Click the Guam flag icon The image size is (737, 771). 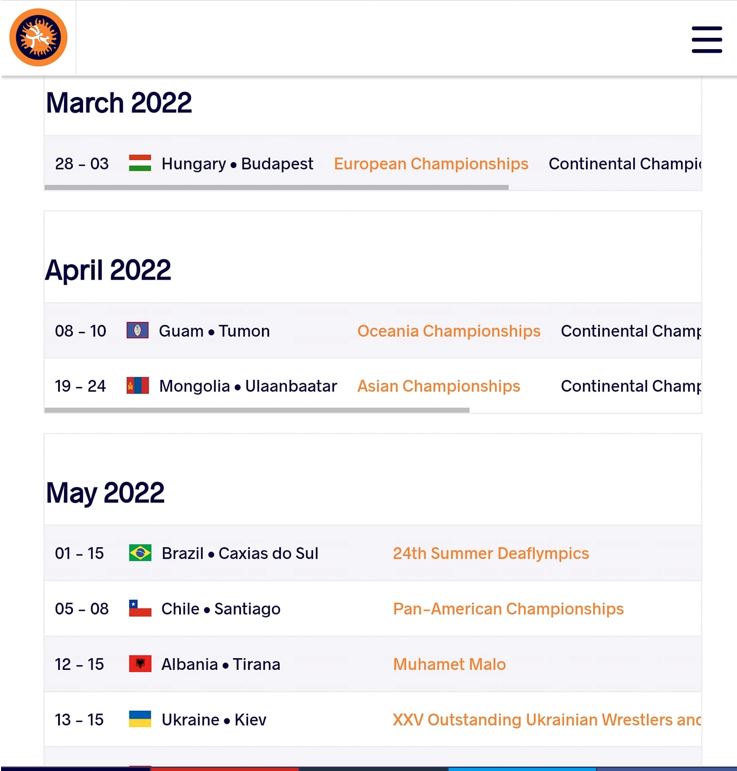coord(138,331)
